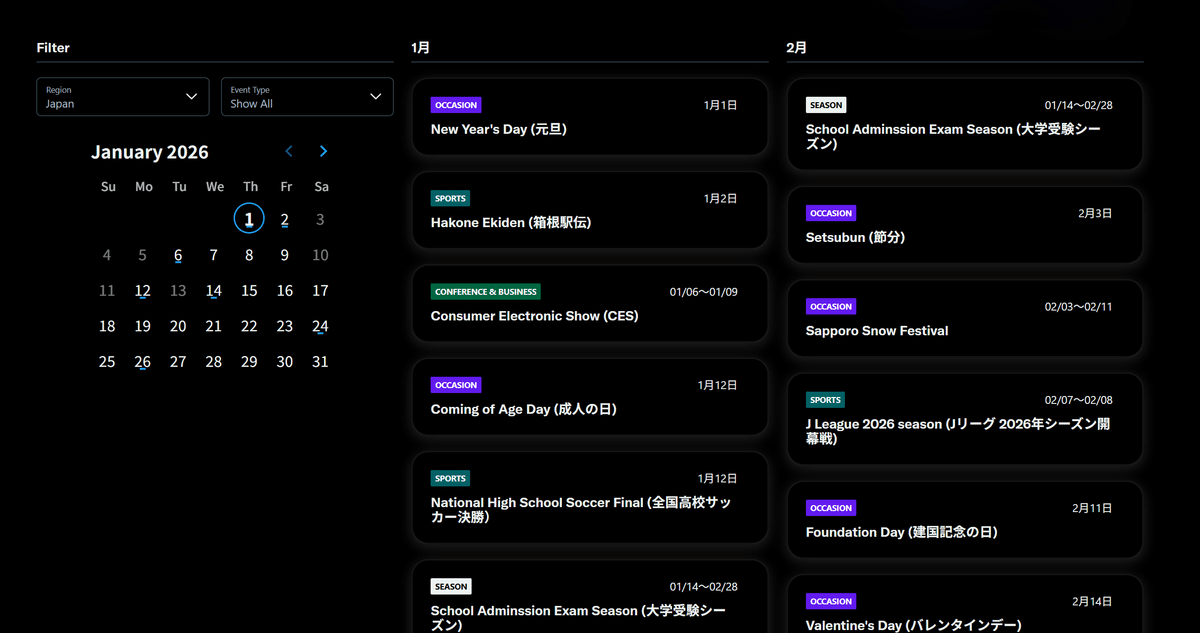
Task: Choose January 18 on the calendar
Action: coord(107,326)
